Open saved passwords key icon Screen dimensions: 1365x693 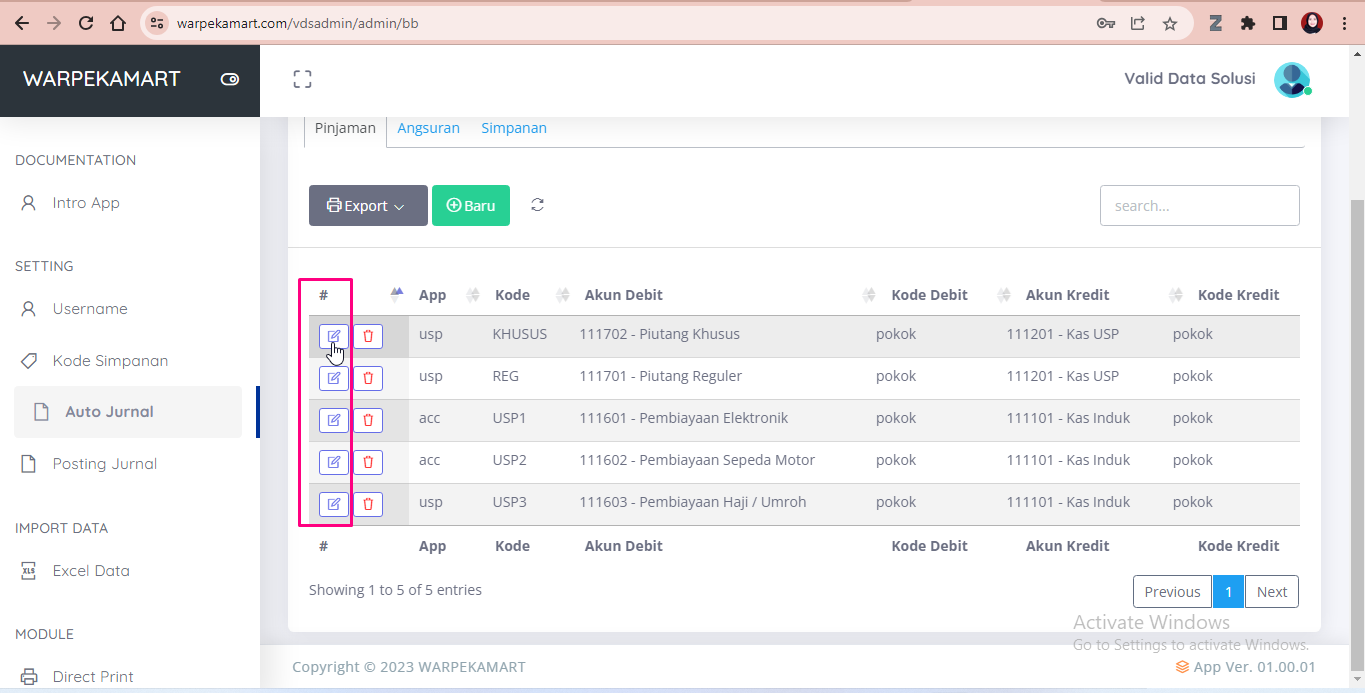1106,23
